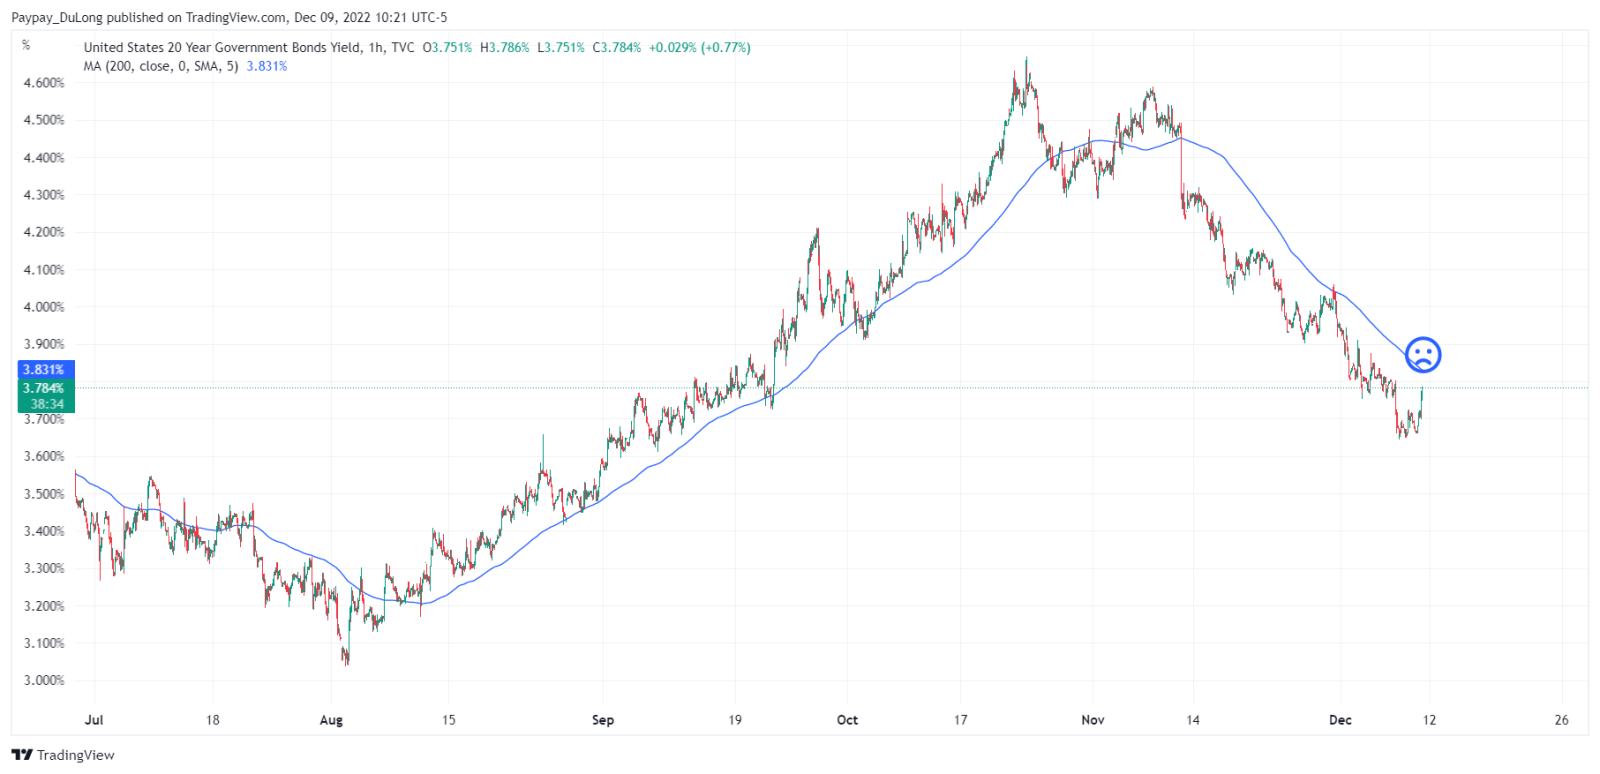Click the 3.400% price axis label

point(44,531)
